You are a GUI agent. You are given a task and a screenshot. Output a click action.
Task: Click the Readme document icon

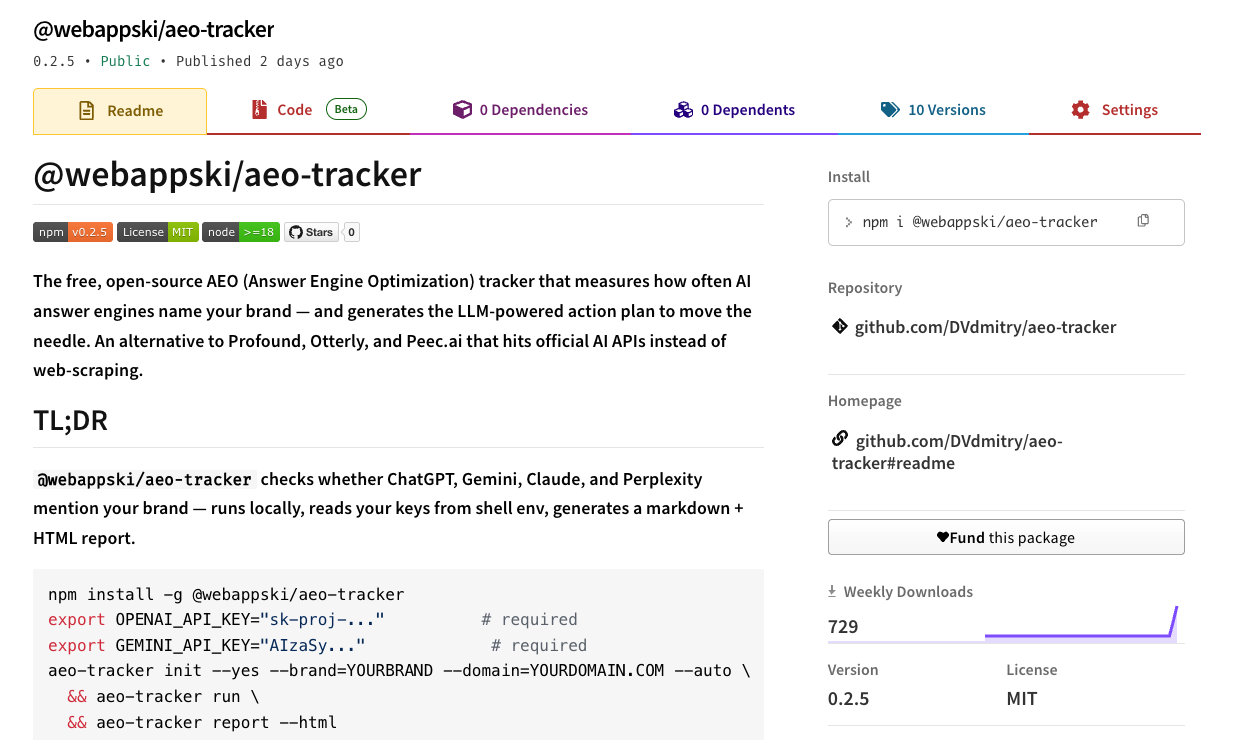coord(88,110)
